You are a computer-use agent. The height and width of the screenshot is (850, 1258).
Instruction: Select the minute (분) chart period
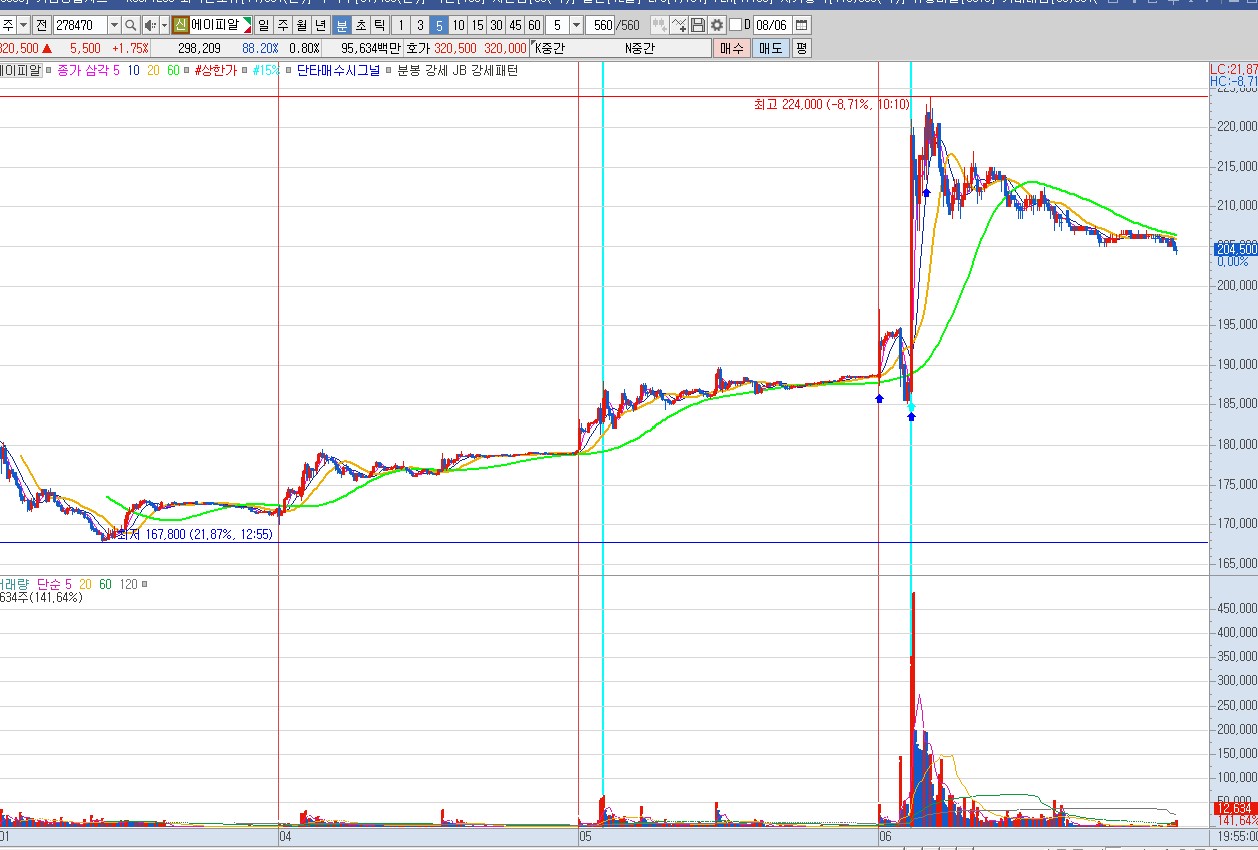[x=341, y=25]
